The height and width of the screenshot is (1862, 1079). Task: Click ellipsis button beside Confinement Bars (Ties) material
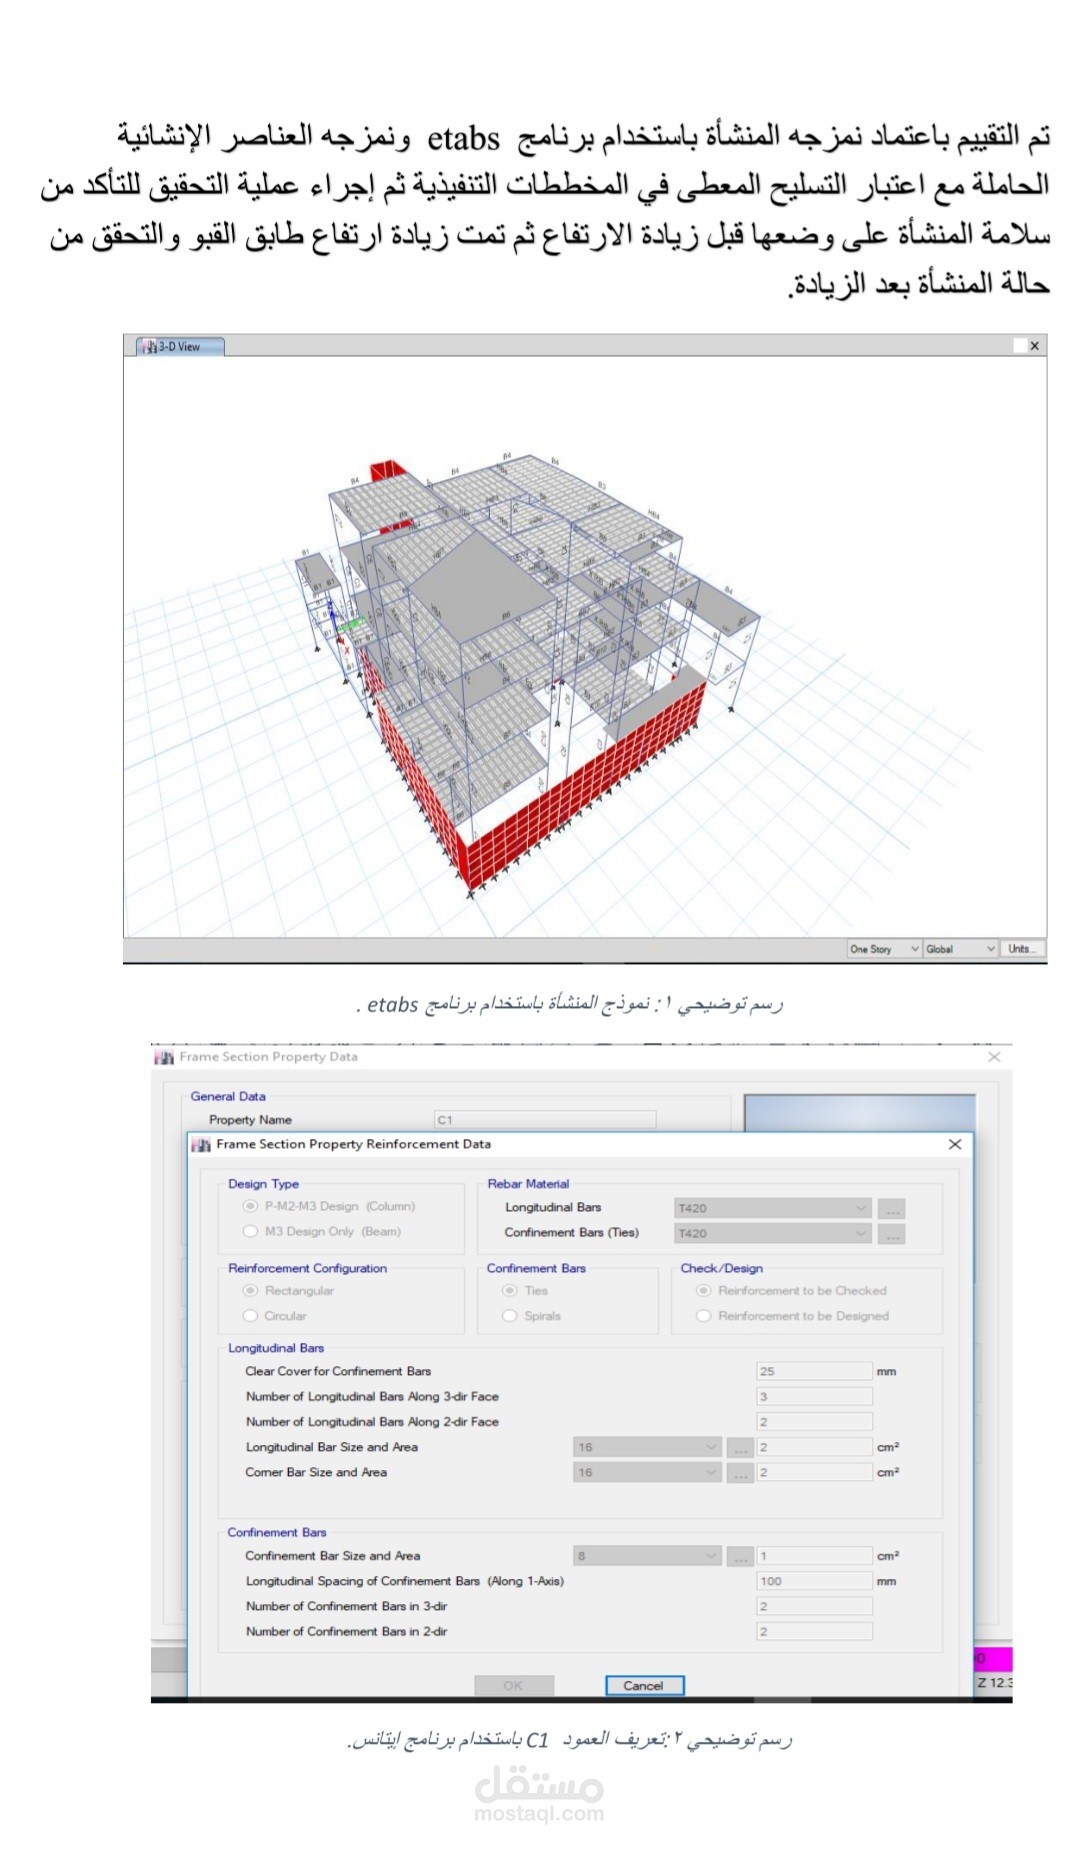point(892,1233)
